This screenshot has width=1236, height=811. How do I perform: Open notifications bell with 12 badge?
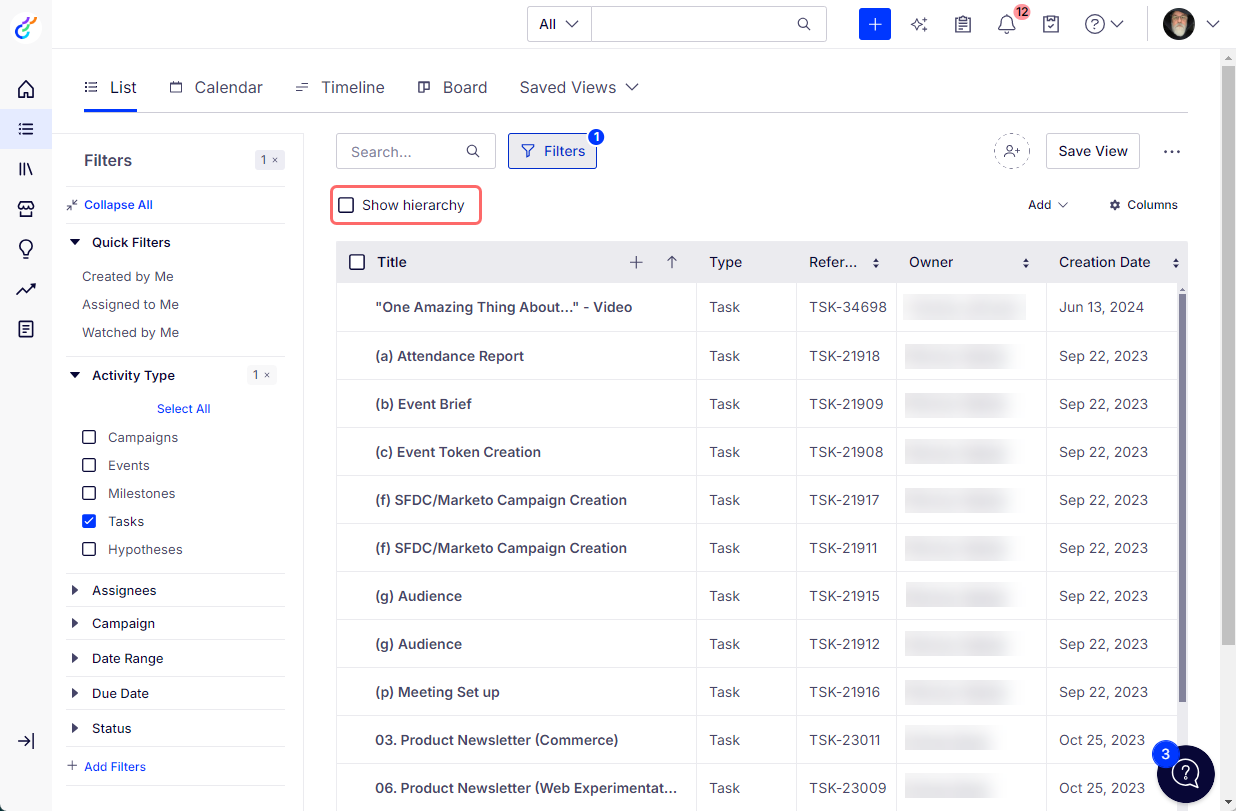point(1007,24)
